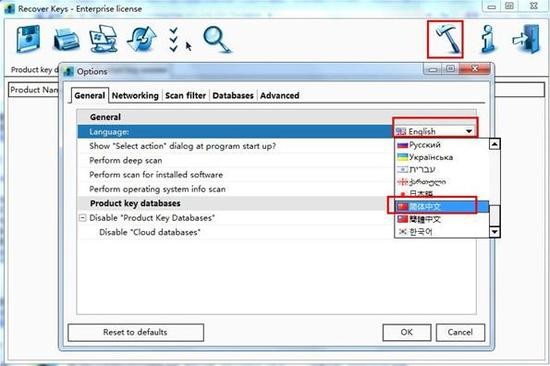The image size is (550, 366).
Task: Click the checkmarks list toolbar icon
Action: coord(173,40)
